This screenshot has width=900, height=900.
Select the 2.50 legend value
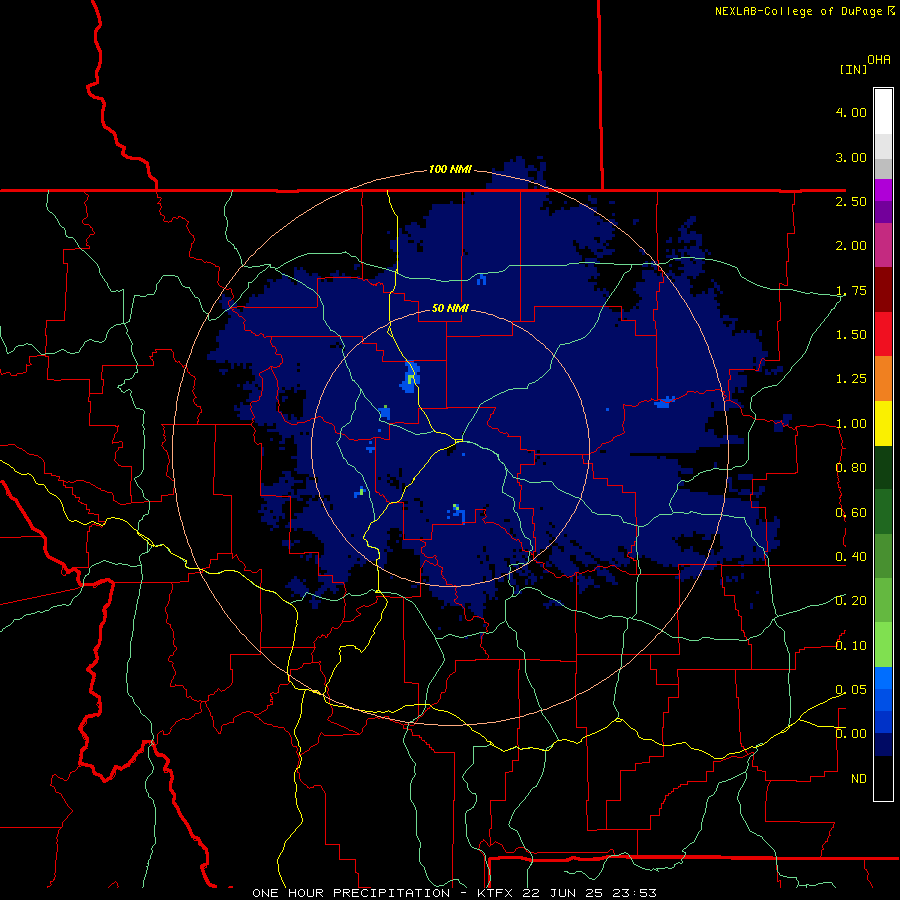[x=851, y=201]
